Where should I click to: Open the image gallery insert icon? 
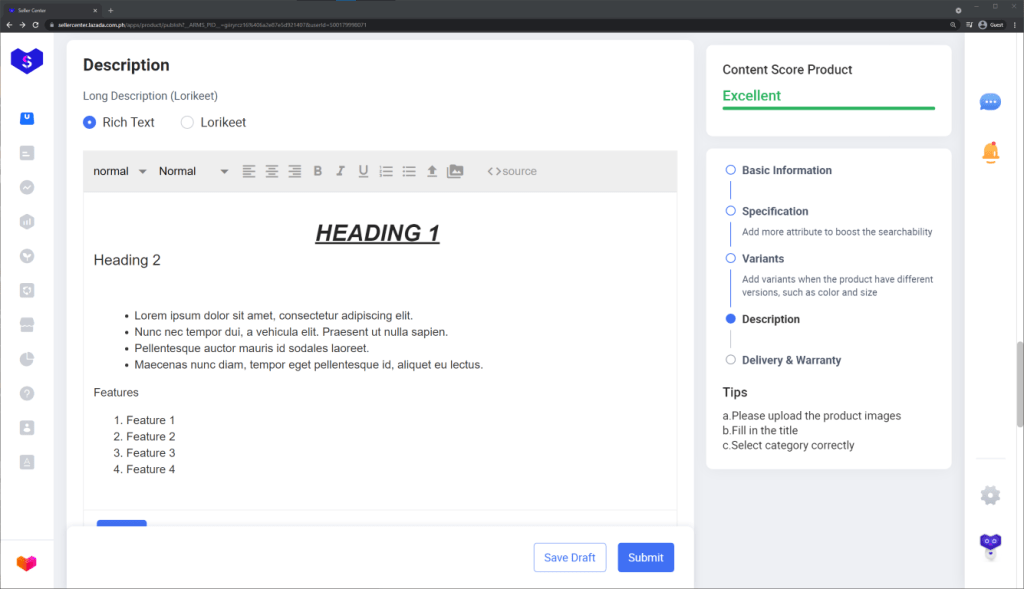455,171
